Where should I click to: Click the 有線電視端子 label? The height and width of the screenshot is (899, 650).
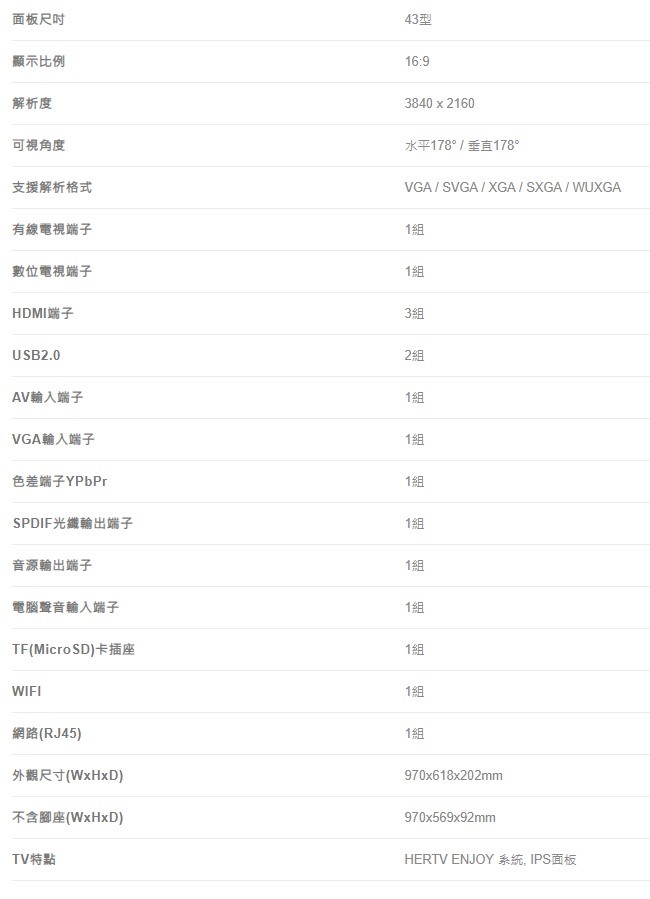(52, 229)
